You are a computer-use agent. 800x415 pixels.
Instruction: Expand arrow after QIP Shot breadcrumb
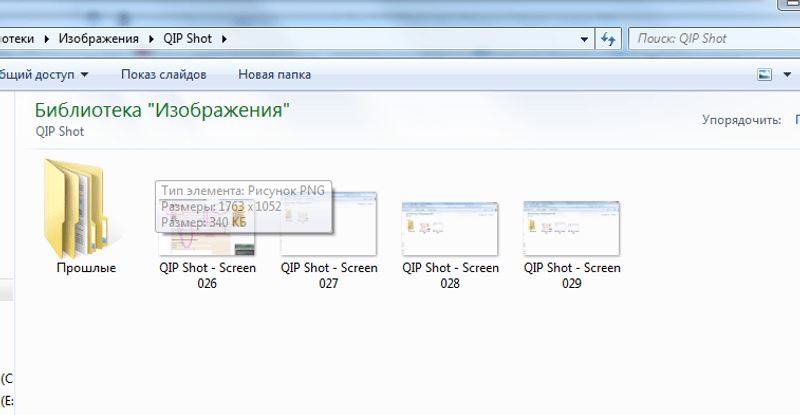coord(224,39)
